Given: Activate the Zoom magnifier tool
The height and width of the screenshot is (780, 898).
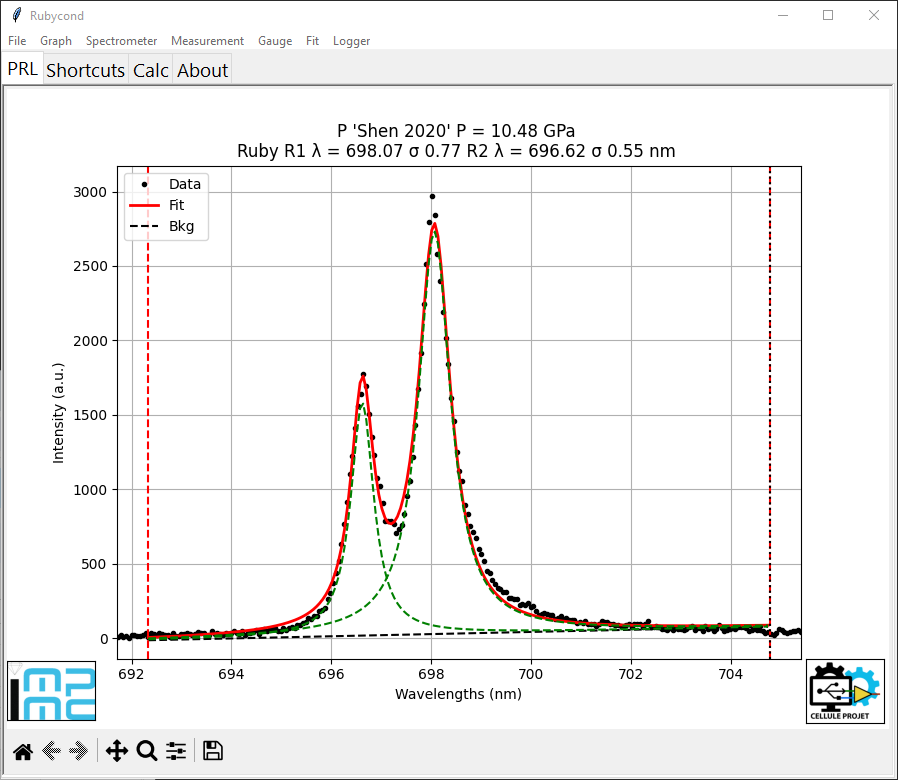Looking at the screenshot, I should coord(147,751).
